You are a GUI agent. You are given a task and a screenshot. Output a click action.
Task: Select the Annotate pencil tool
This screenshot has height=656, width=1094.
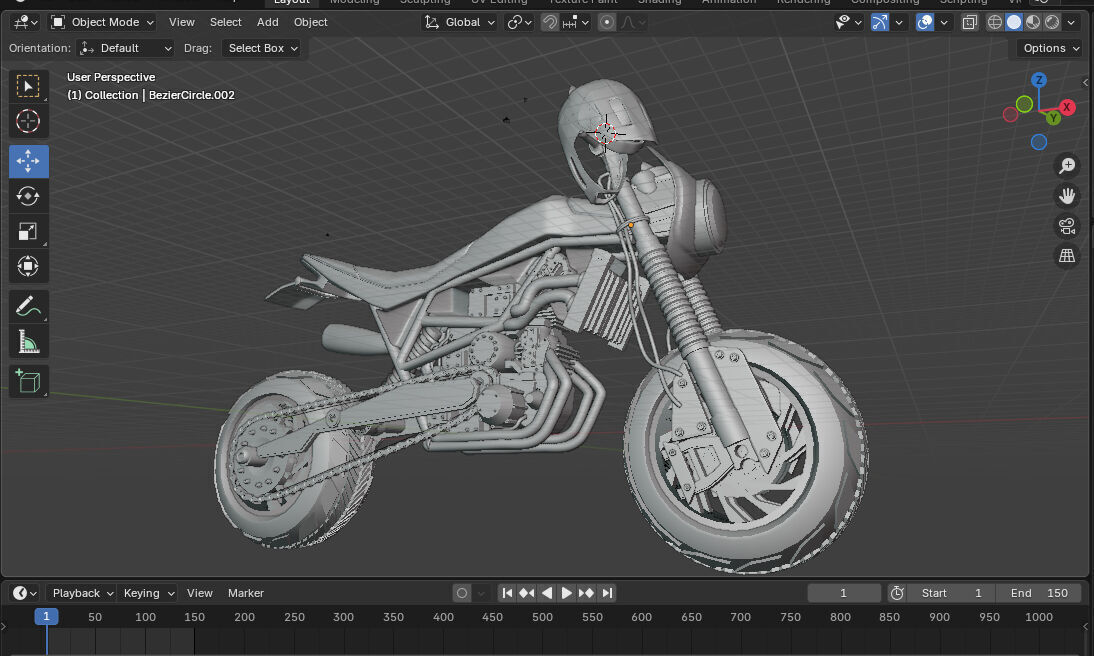coord(28,306)
